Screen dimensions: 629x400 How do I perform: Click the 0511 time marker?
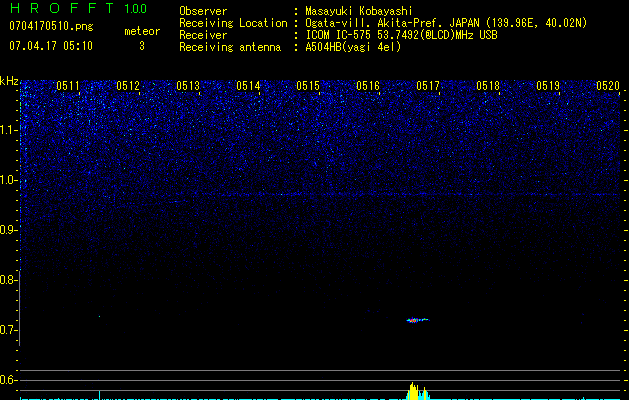[68, 86]
